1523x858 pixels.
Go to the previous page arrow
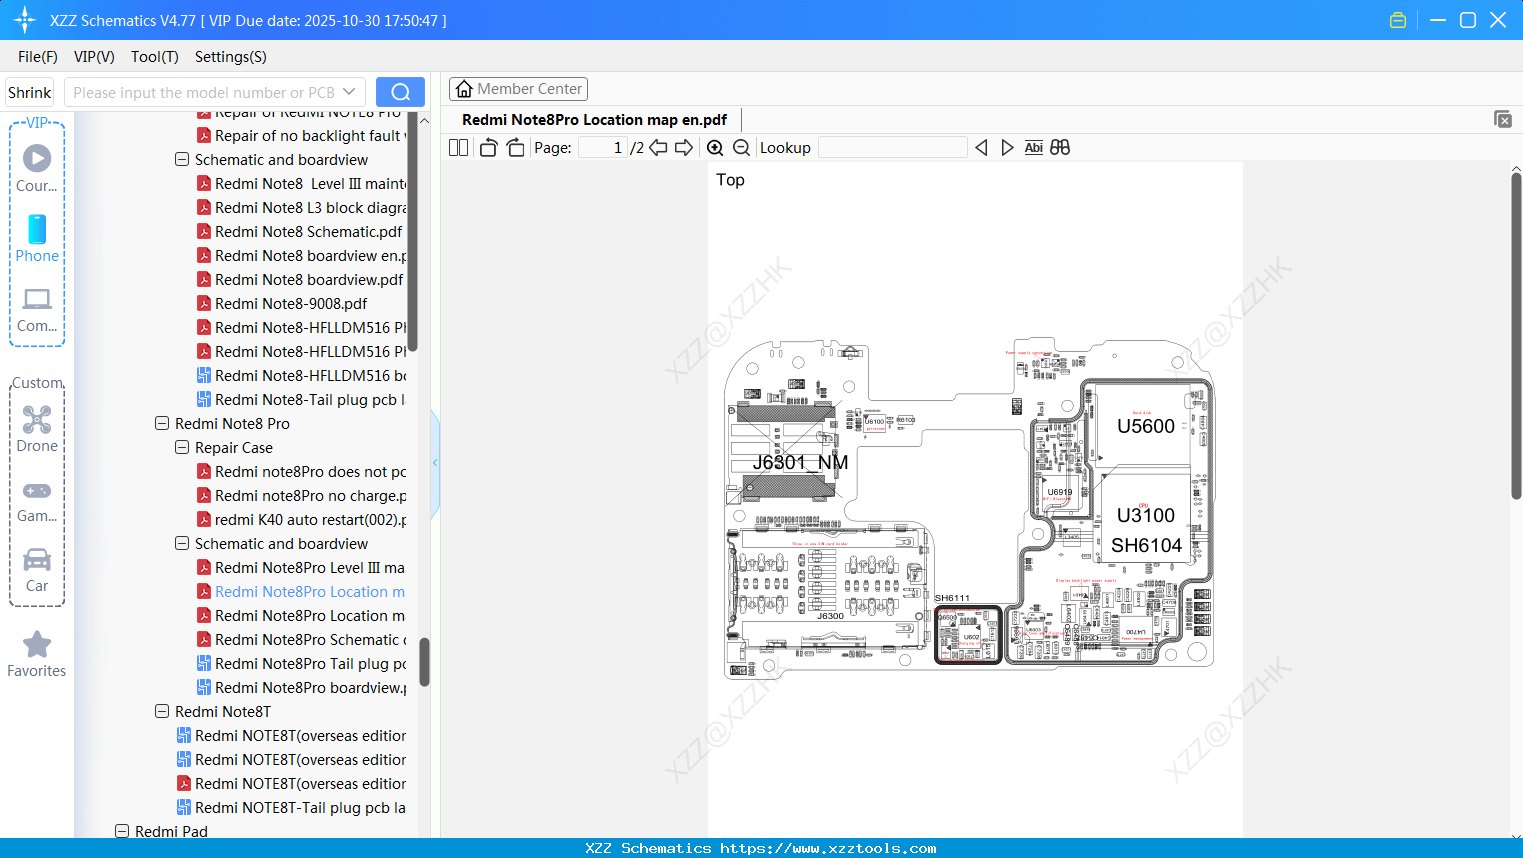[658, 148]
